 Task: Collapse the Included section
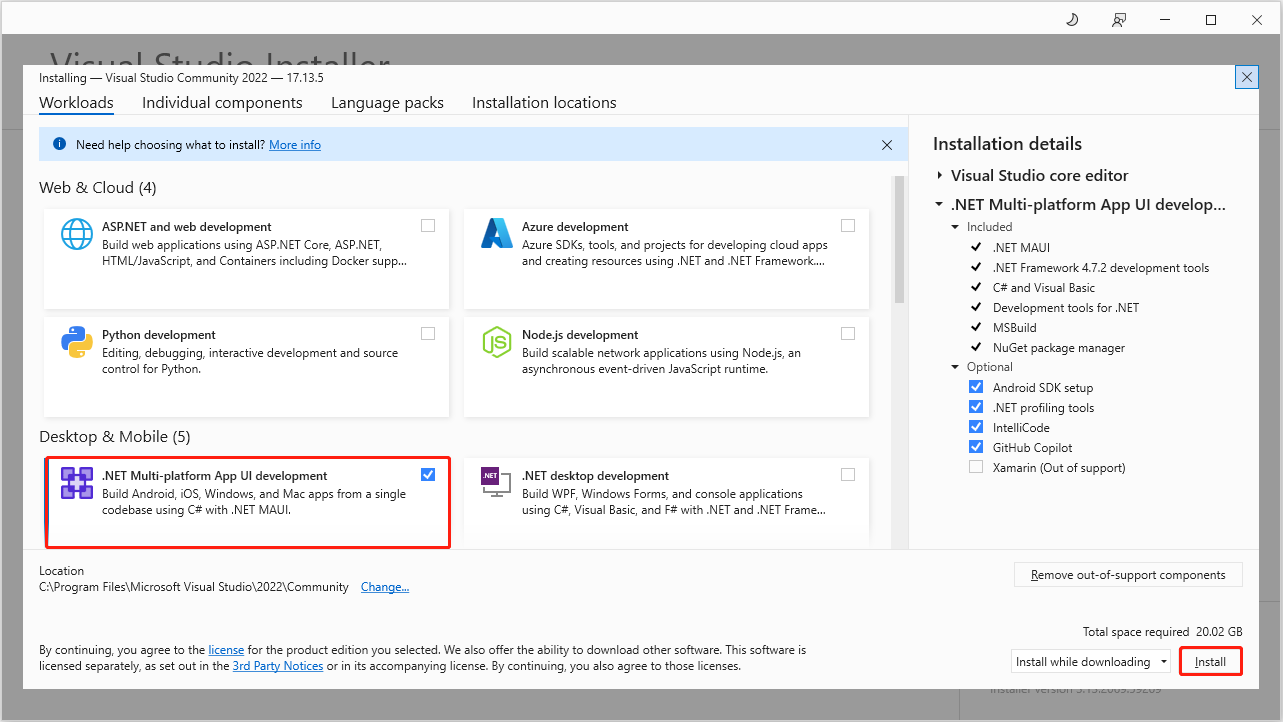point(955,226)
